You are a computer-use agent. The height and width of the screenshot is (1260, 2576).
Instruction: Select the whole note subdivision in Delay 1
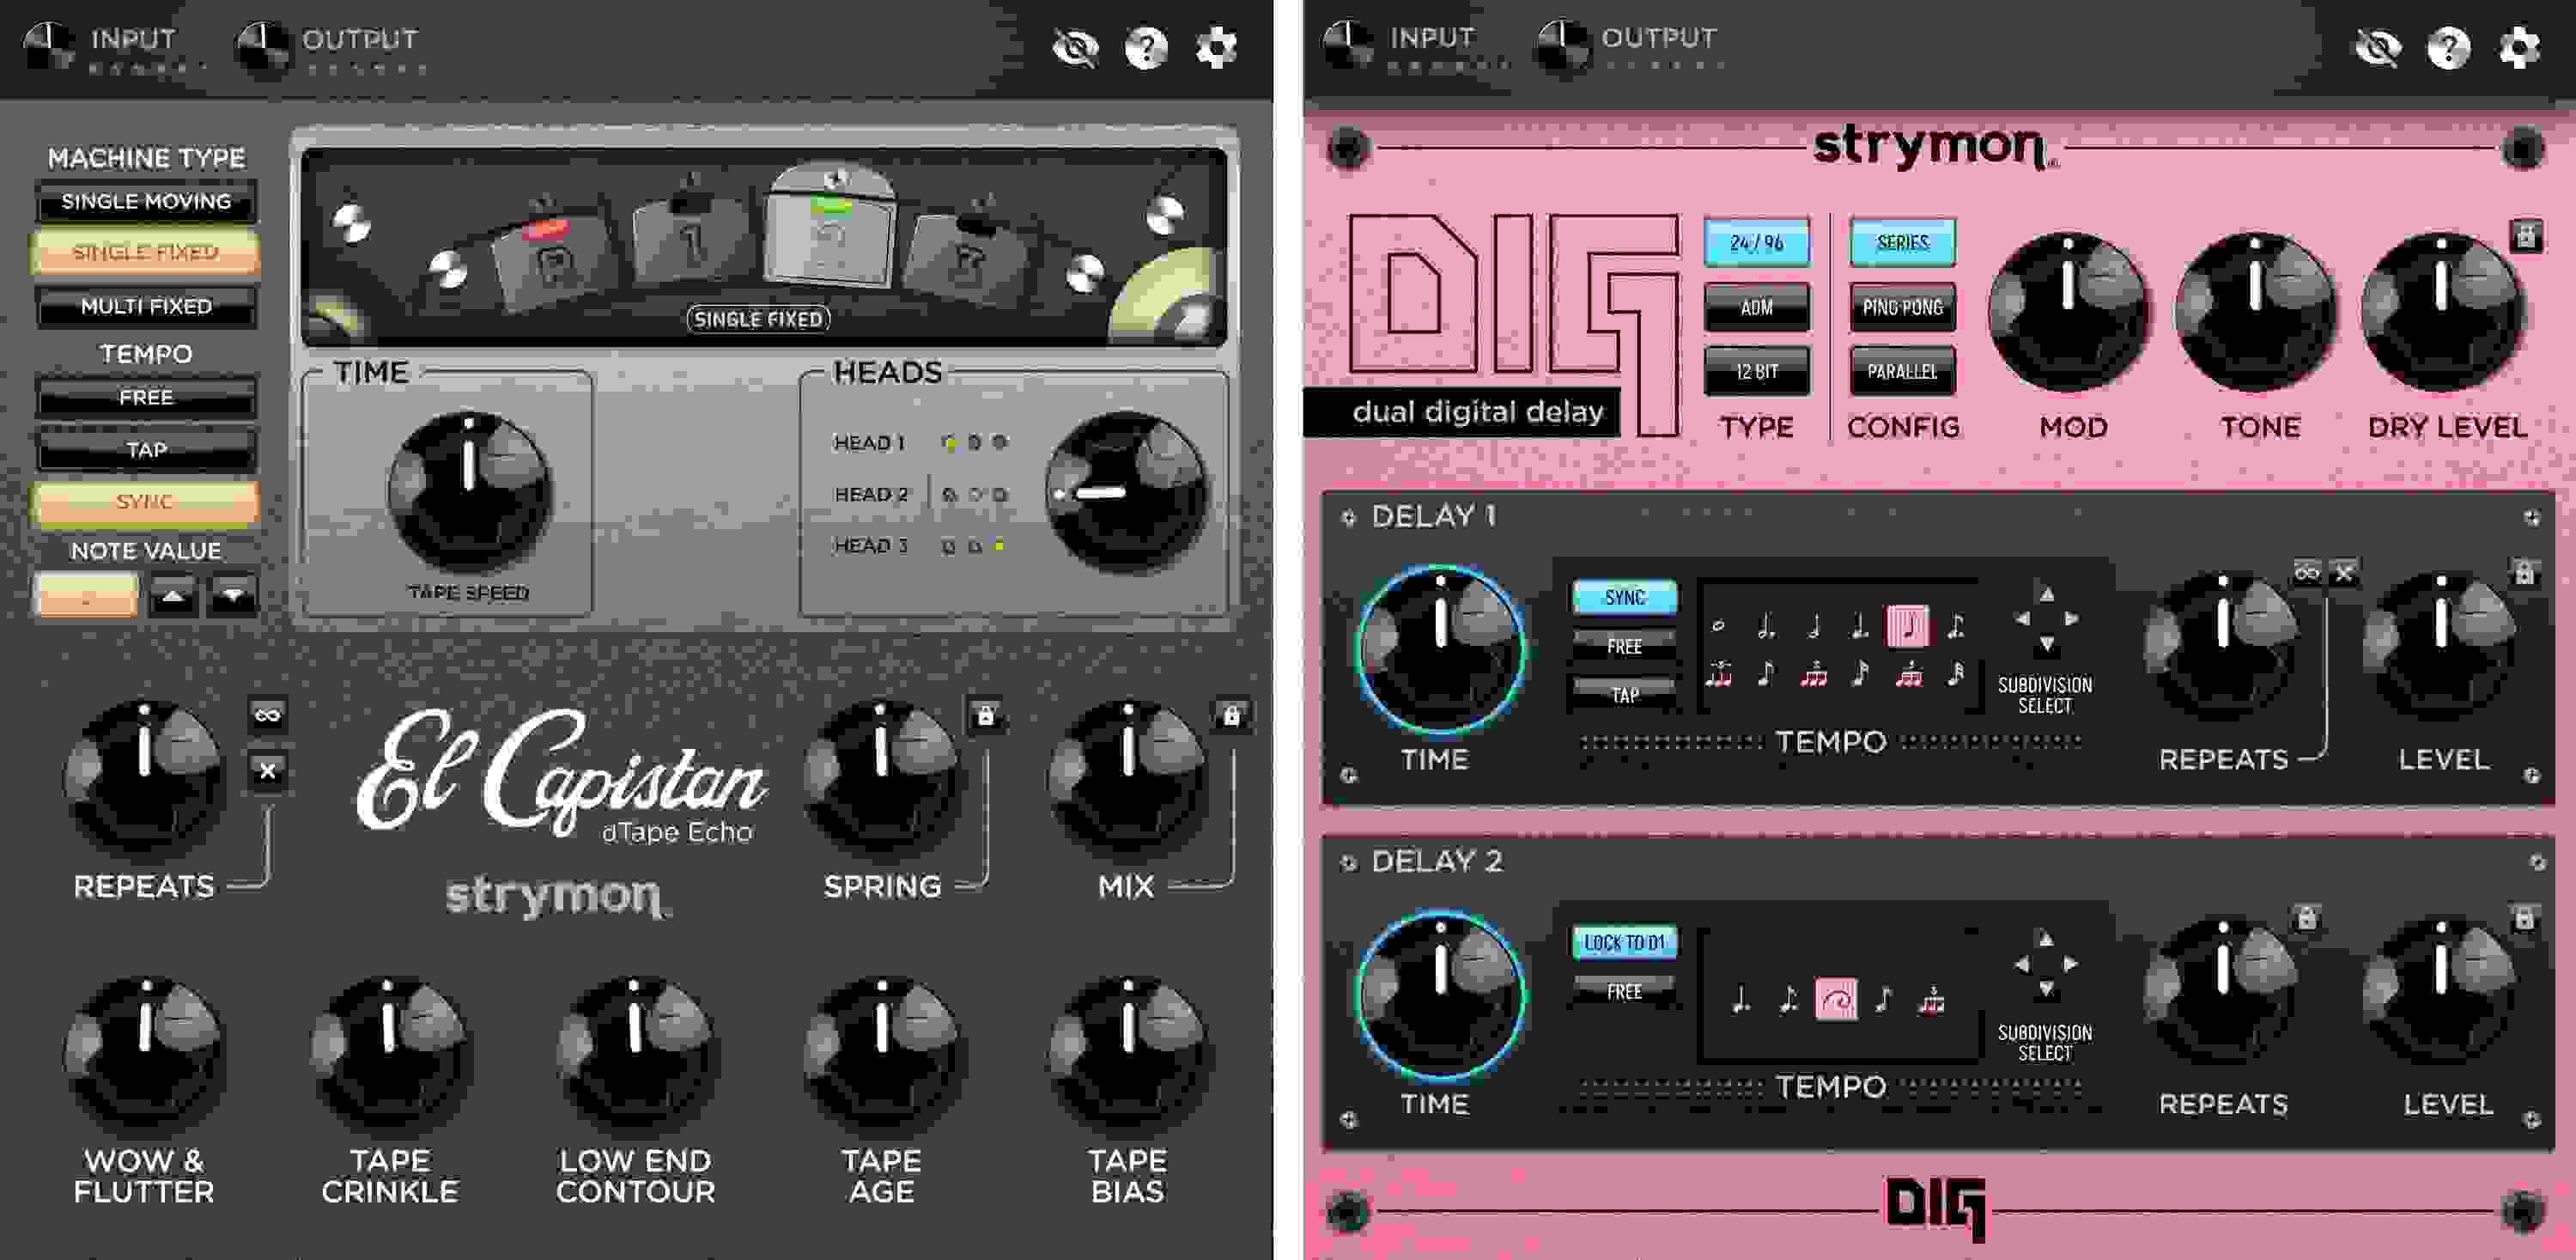coord(1717,627)
